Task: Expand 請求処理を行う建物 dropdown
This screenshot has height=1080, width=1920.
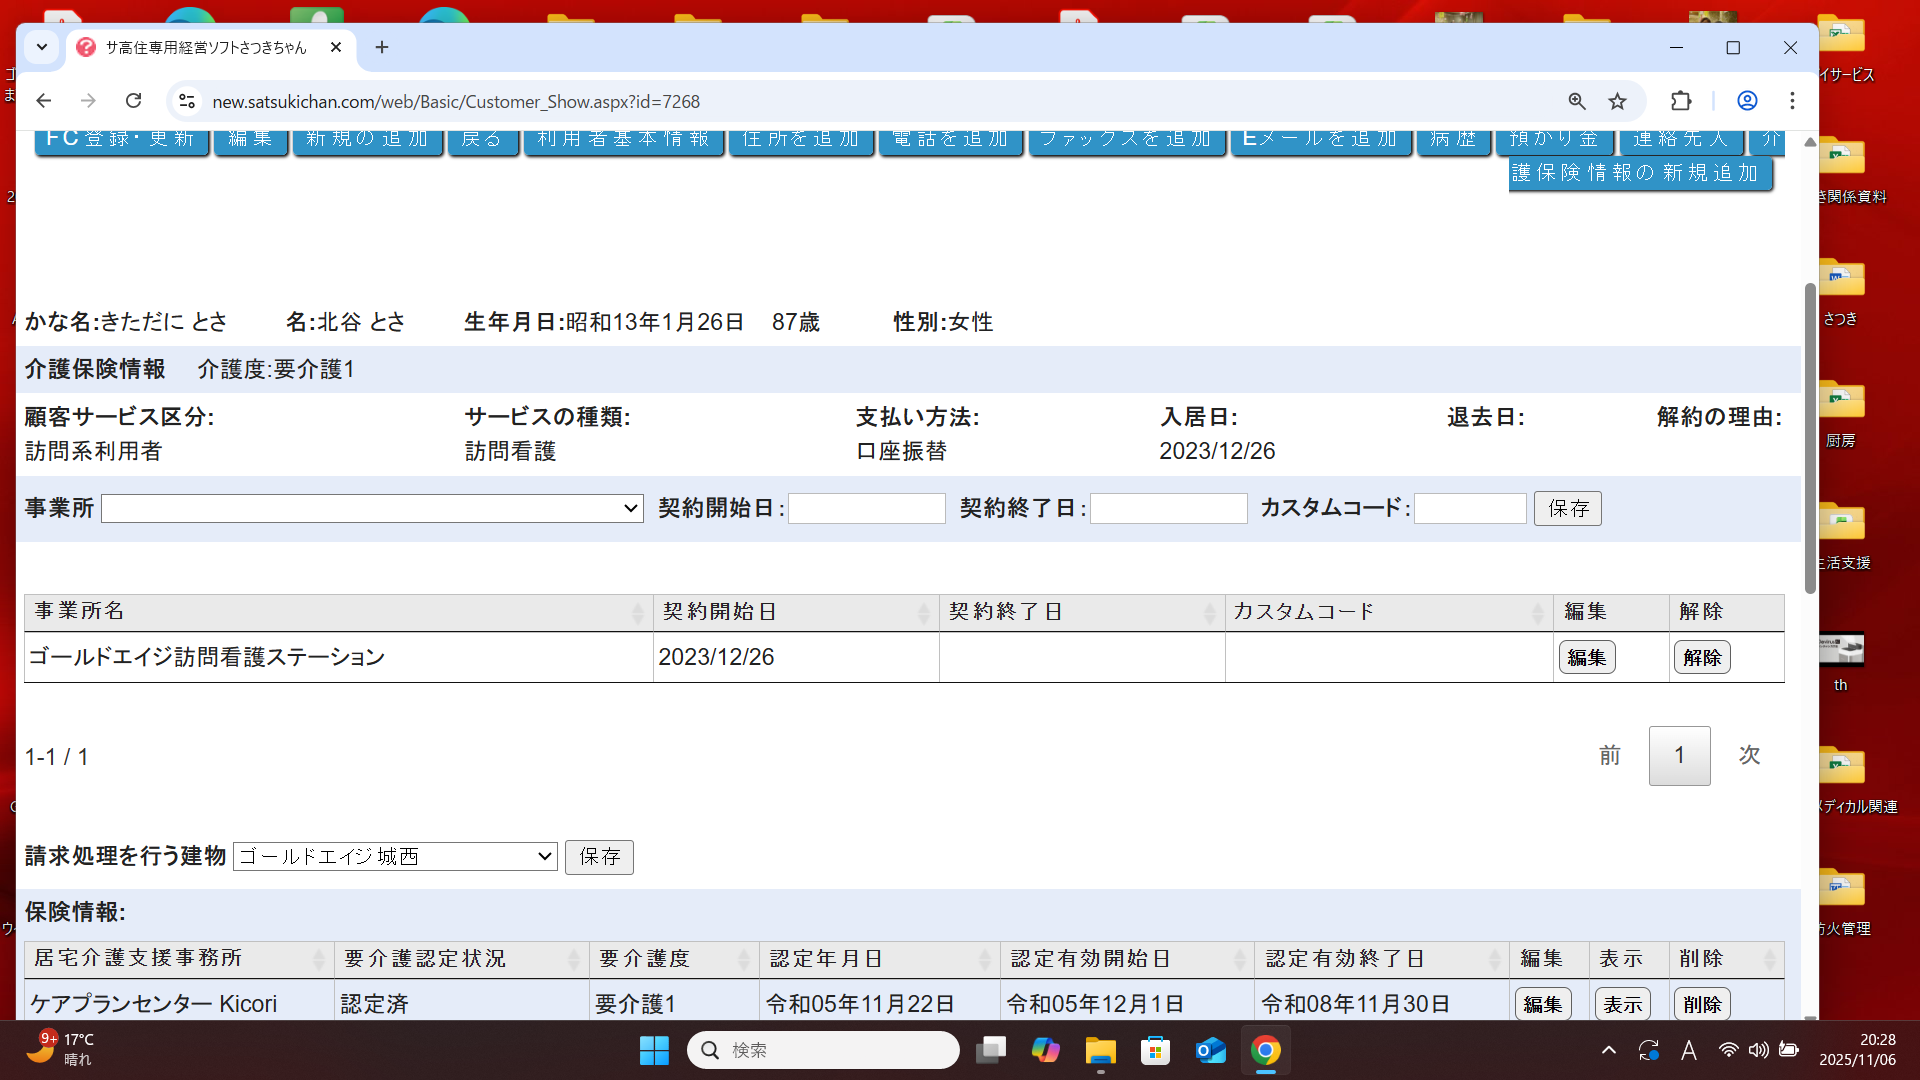Action: pos(395,857)
